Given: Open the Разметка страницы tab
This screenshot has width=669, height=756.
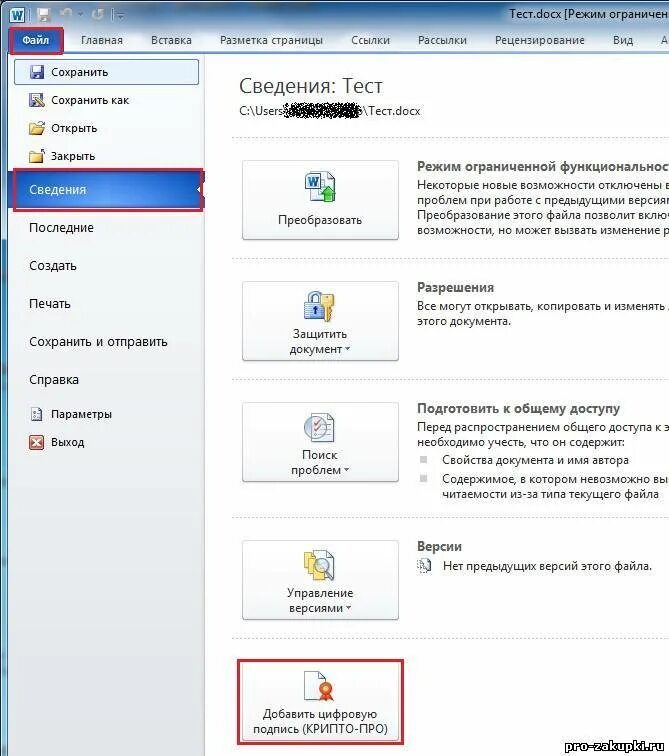Looking at the screenshot, I should [271, 40].
